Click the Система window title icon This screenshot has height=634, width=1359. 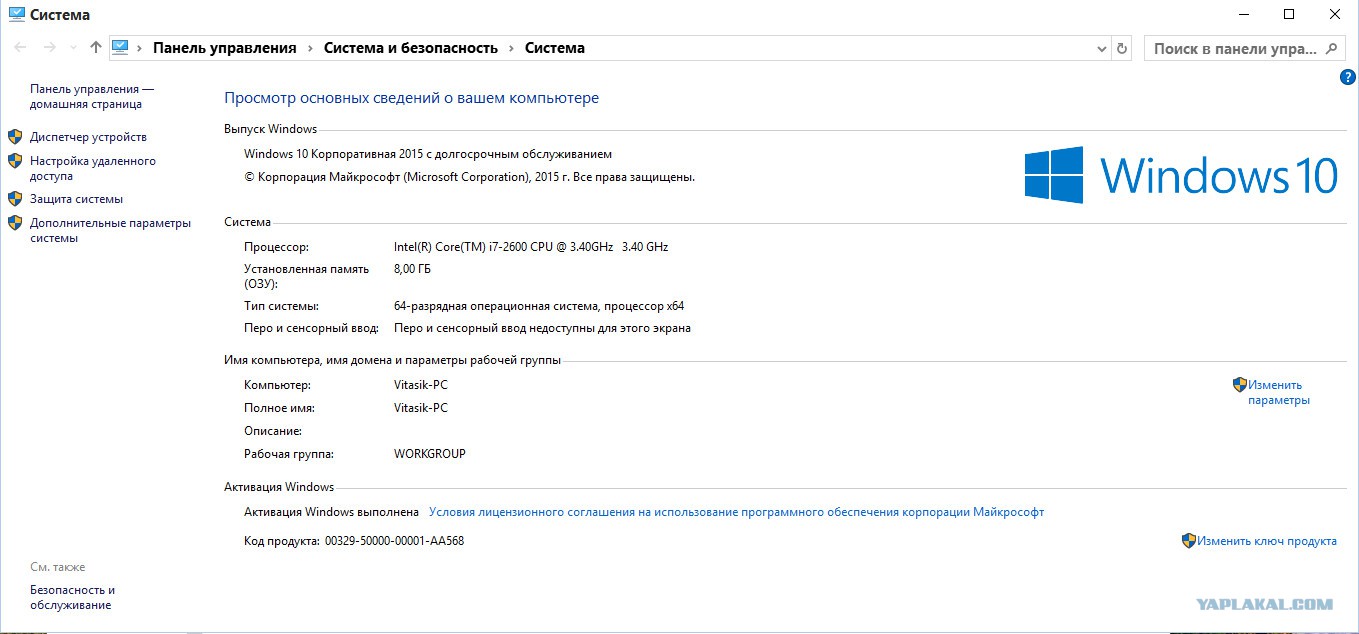[16, 14]
